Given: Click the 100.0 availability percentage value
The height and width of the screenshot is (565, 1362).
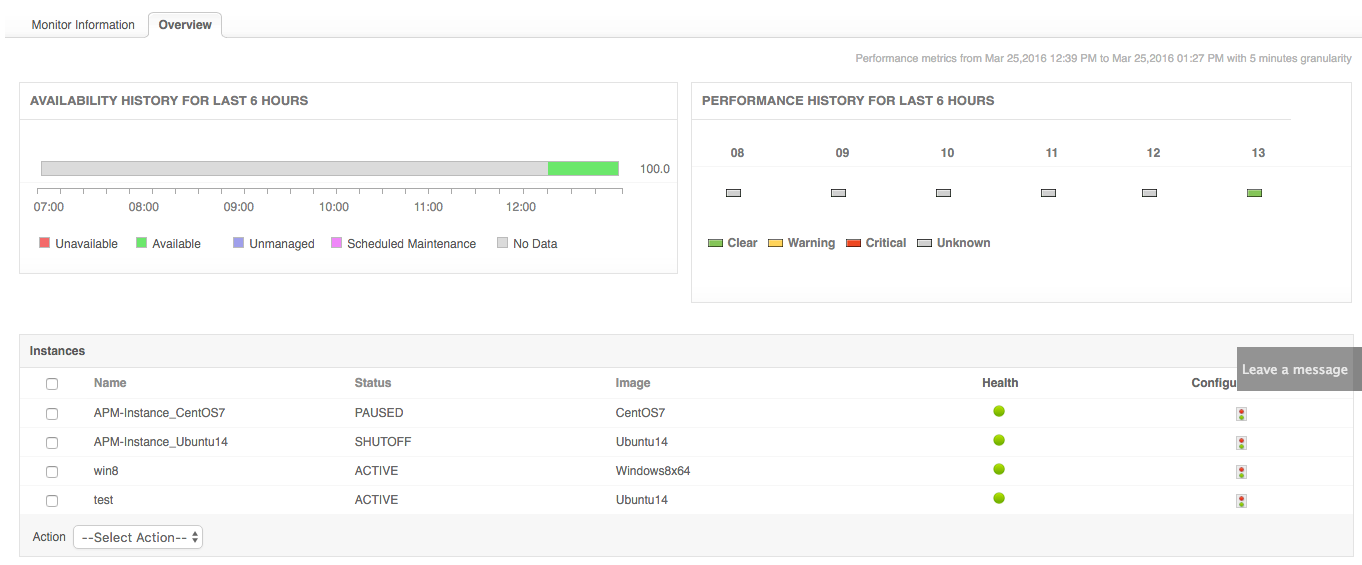Looking at the screenshot, I should 655,169.
